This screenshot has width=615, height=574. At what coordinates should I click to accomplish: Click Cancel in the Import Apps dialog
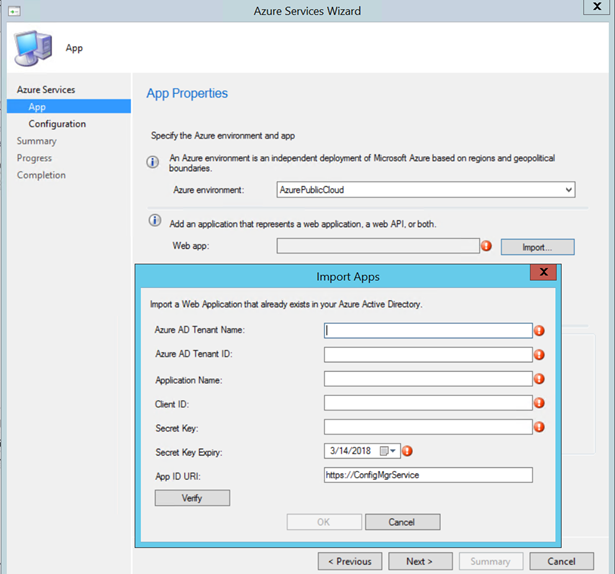402,522
